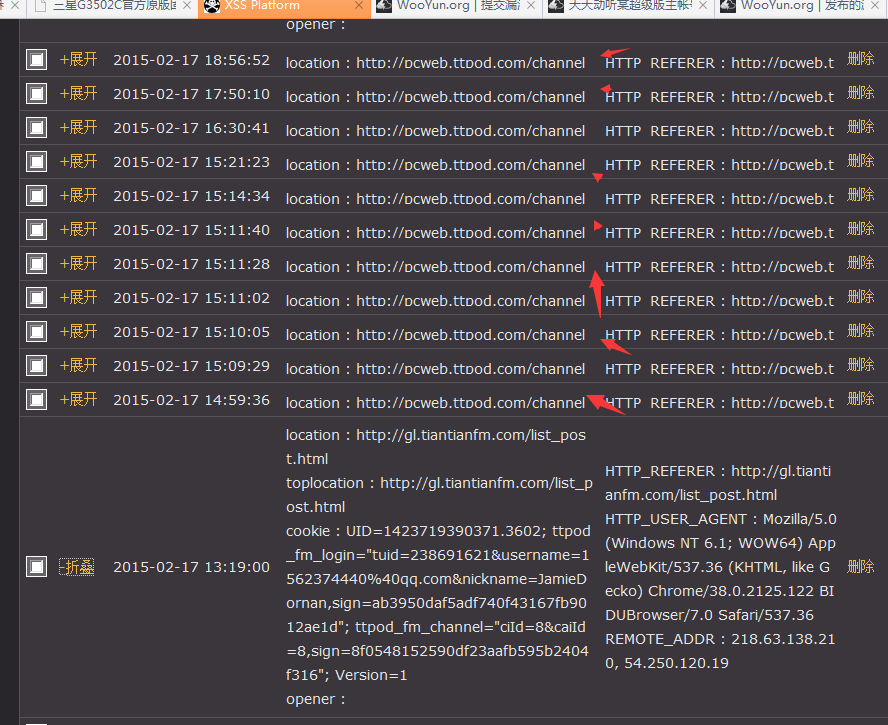Screen dimensions: 888x725
Task: Open the WooYun.org 发布的 tab
Action: click(x=801, y=7)
